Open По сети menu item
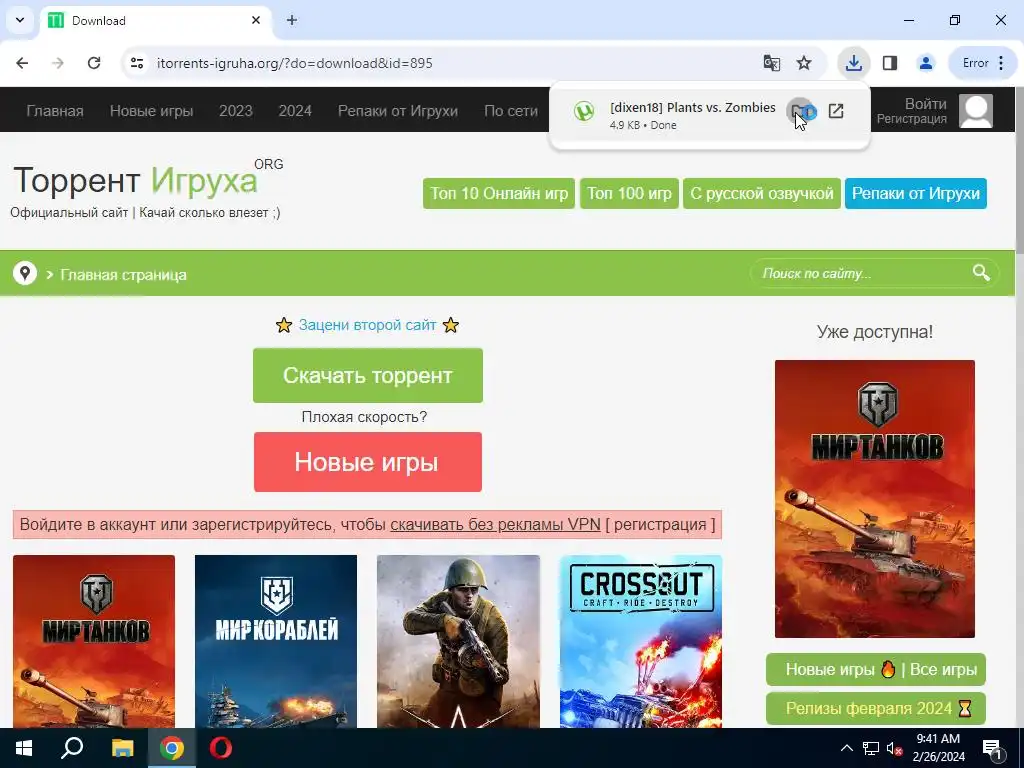This screenshot has height=768, width=1024. (511, 111)
